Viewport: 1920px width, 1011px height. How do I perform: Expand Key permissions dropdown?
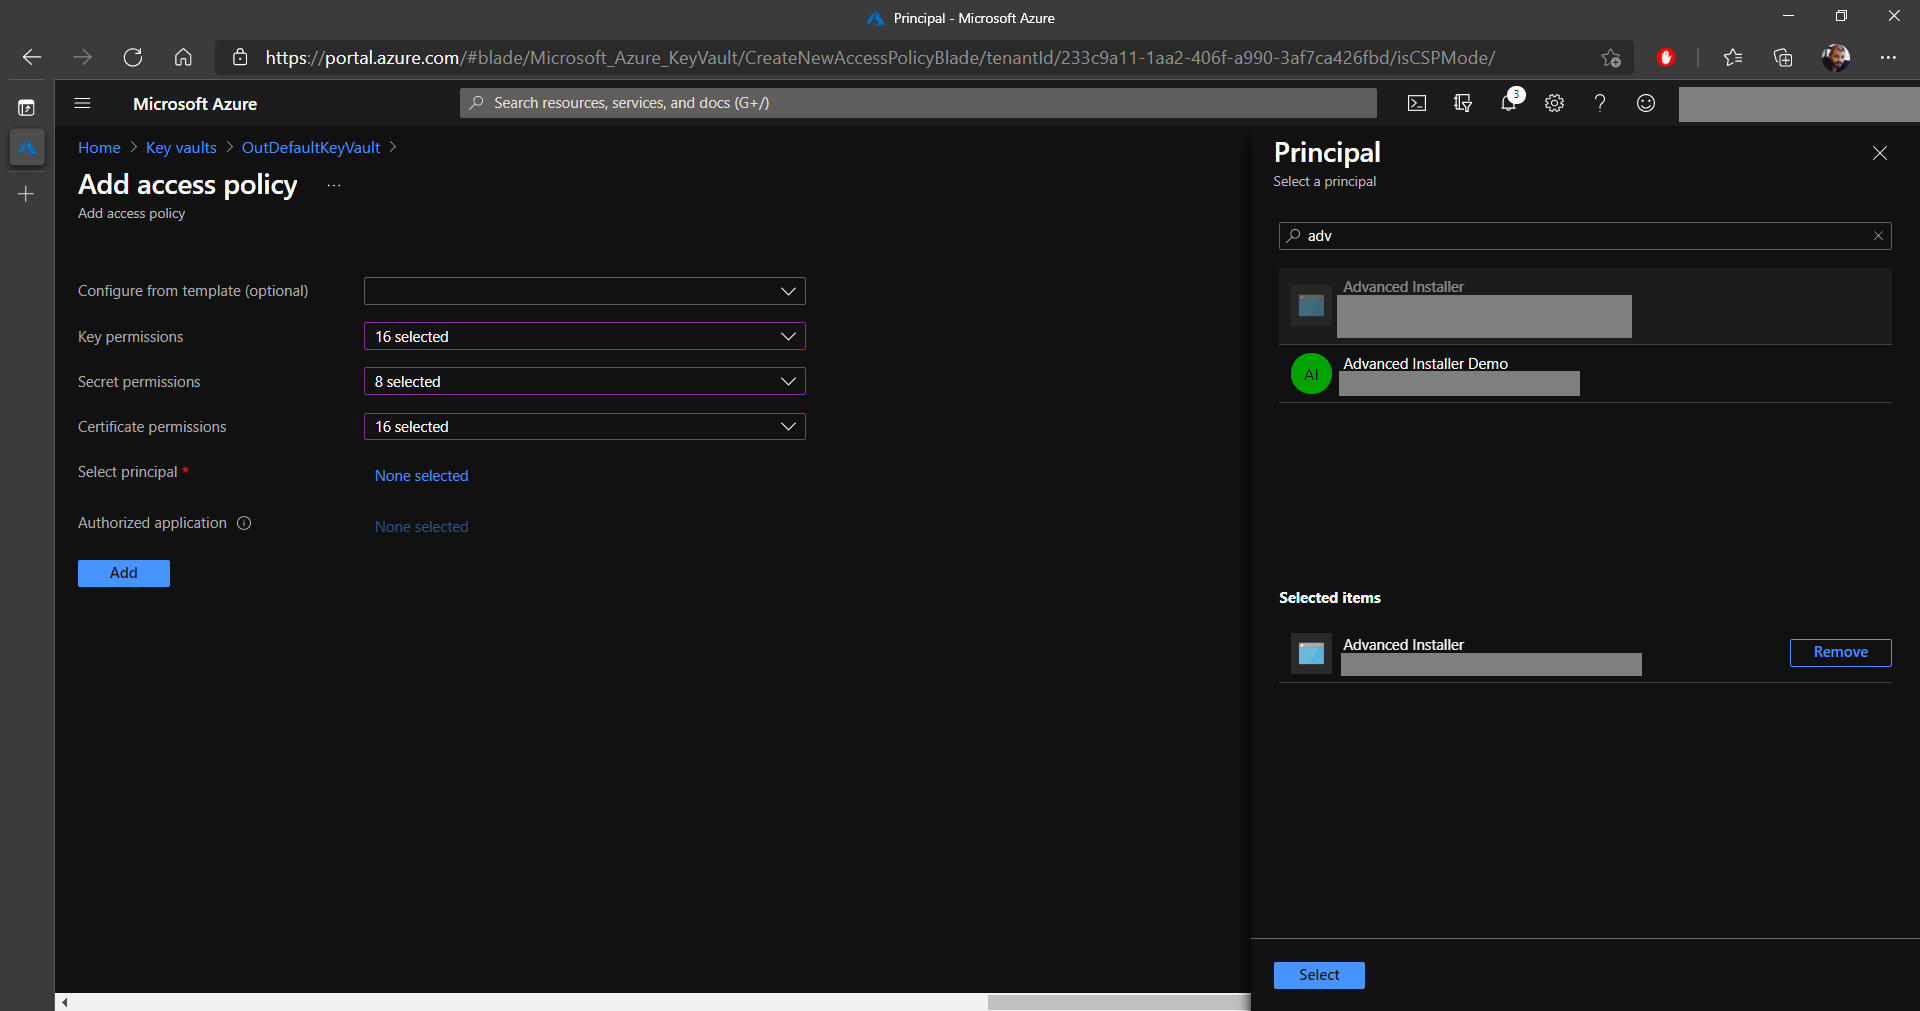point(585,337)
